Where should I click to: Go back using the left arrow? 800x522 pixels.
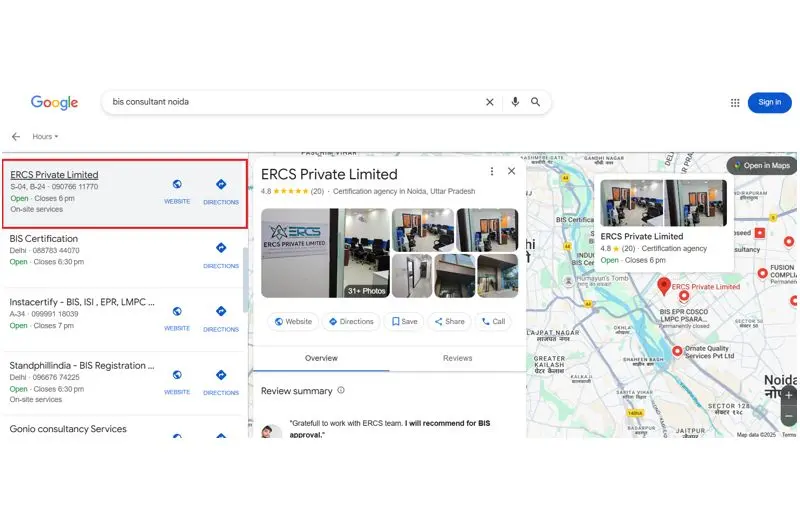pos(16,136)
